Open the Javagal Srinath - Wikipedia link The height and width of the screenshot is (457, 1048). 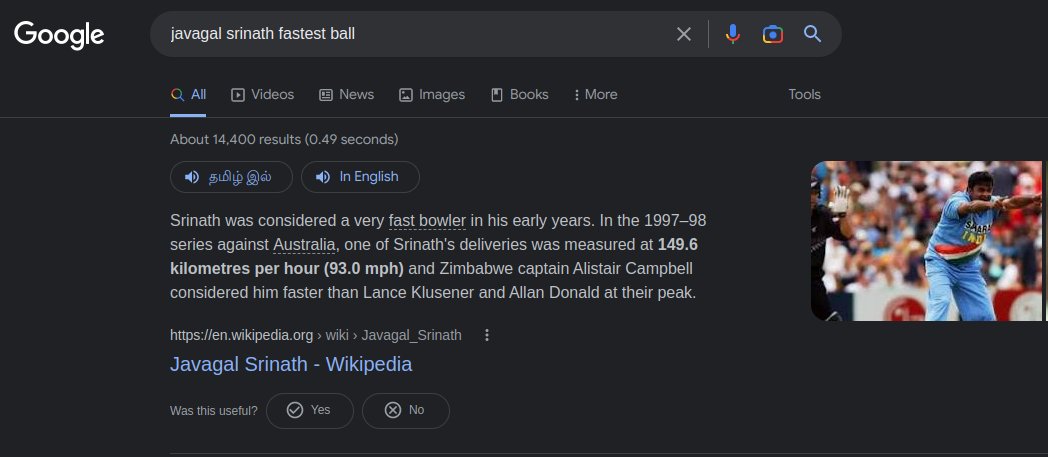[x=291, y=364]
